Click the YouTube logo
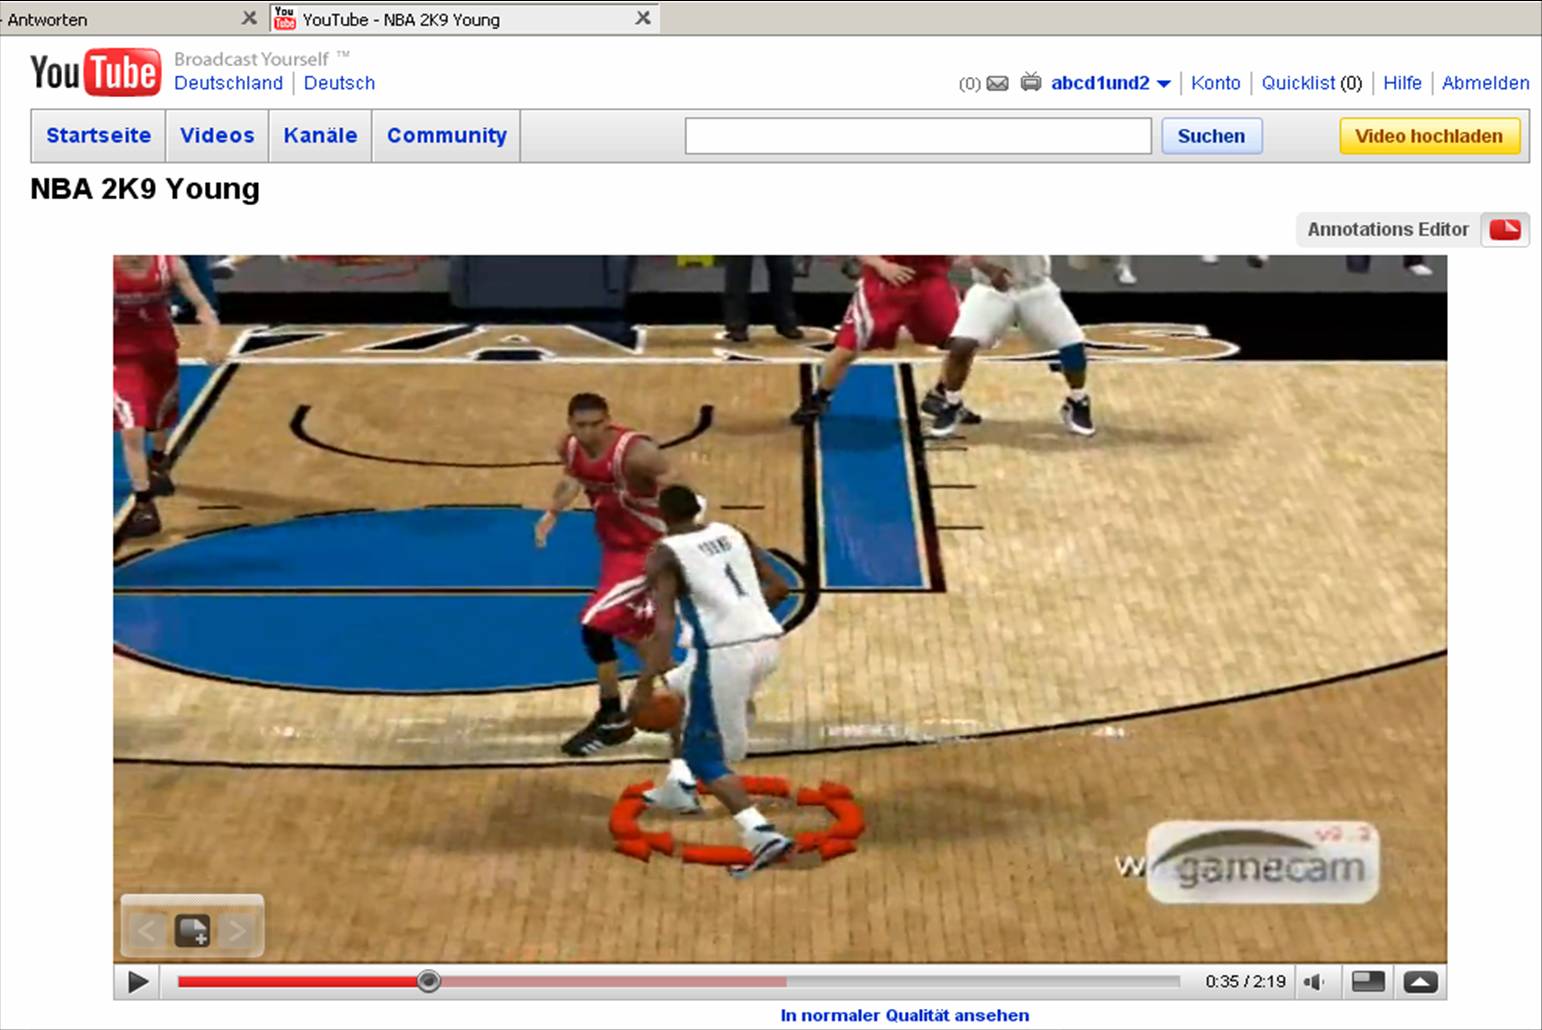 (x=95, y=72)
